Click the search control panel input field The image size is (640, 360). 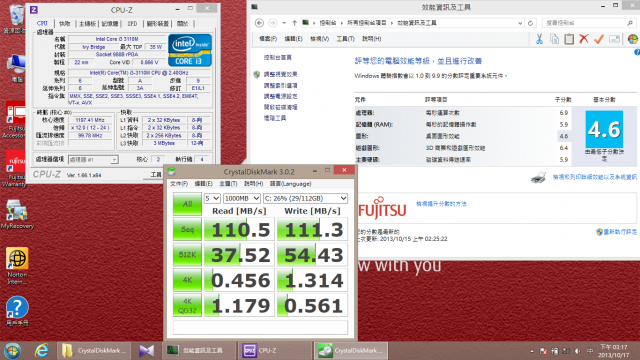pos(585,23)
